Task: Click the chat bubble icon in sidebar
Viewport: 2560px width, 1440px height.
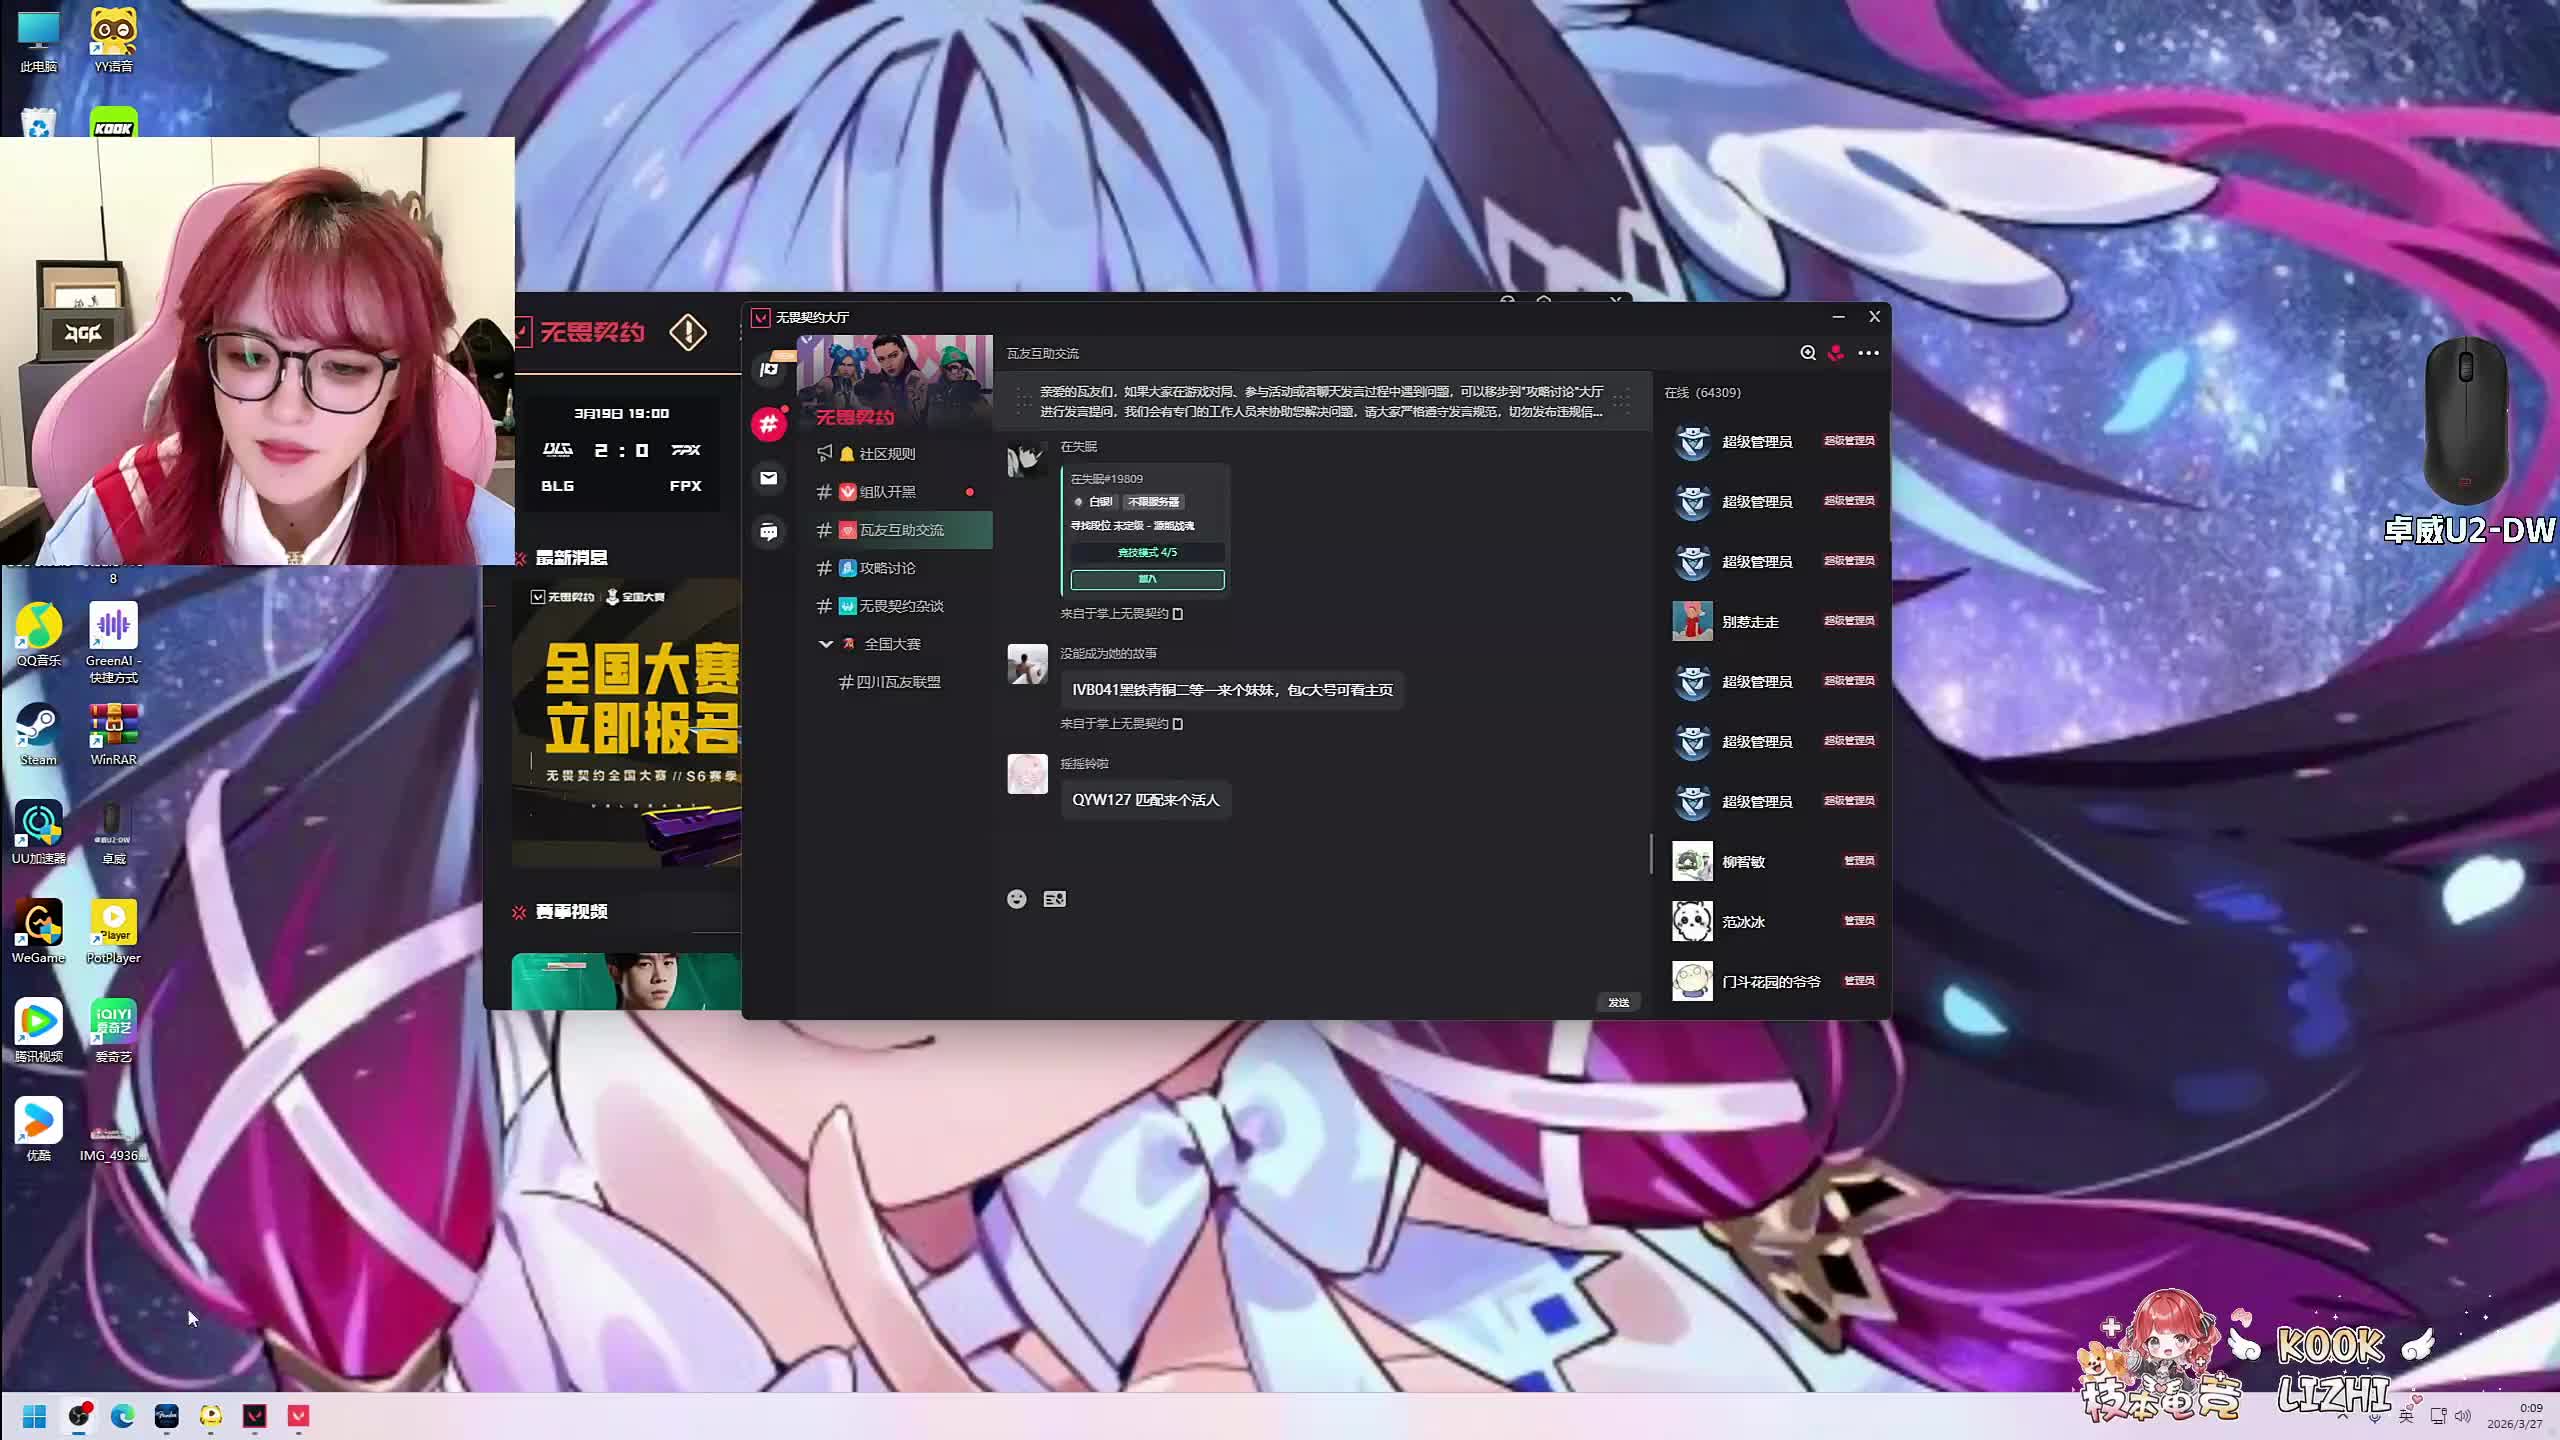Action: click(x=768, y=532)
